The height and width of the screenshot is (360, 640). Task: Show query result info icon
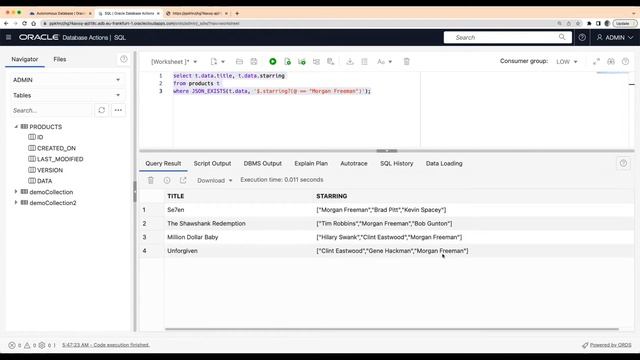coord(167,180)
